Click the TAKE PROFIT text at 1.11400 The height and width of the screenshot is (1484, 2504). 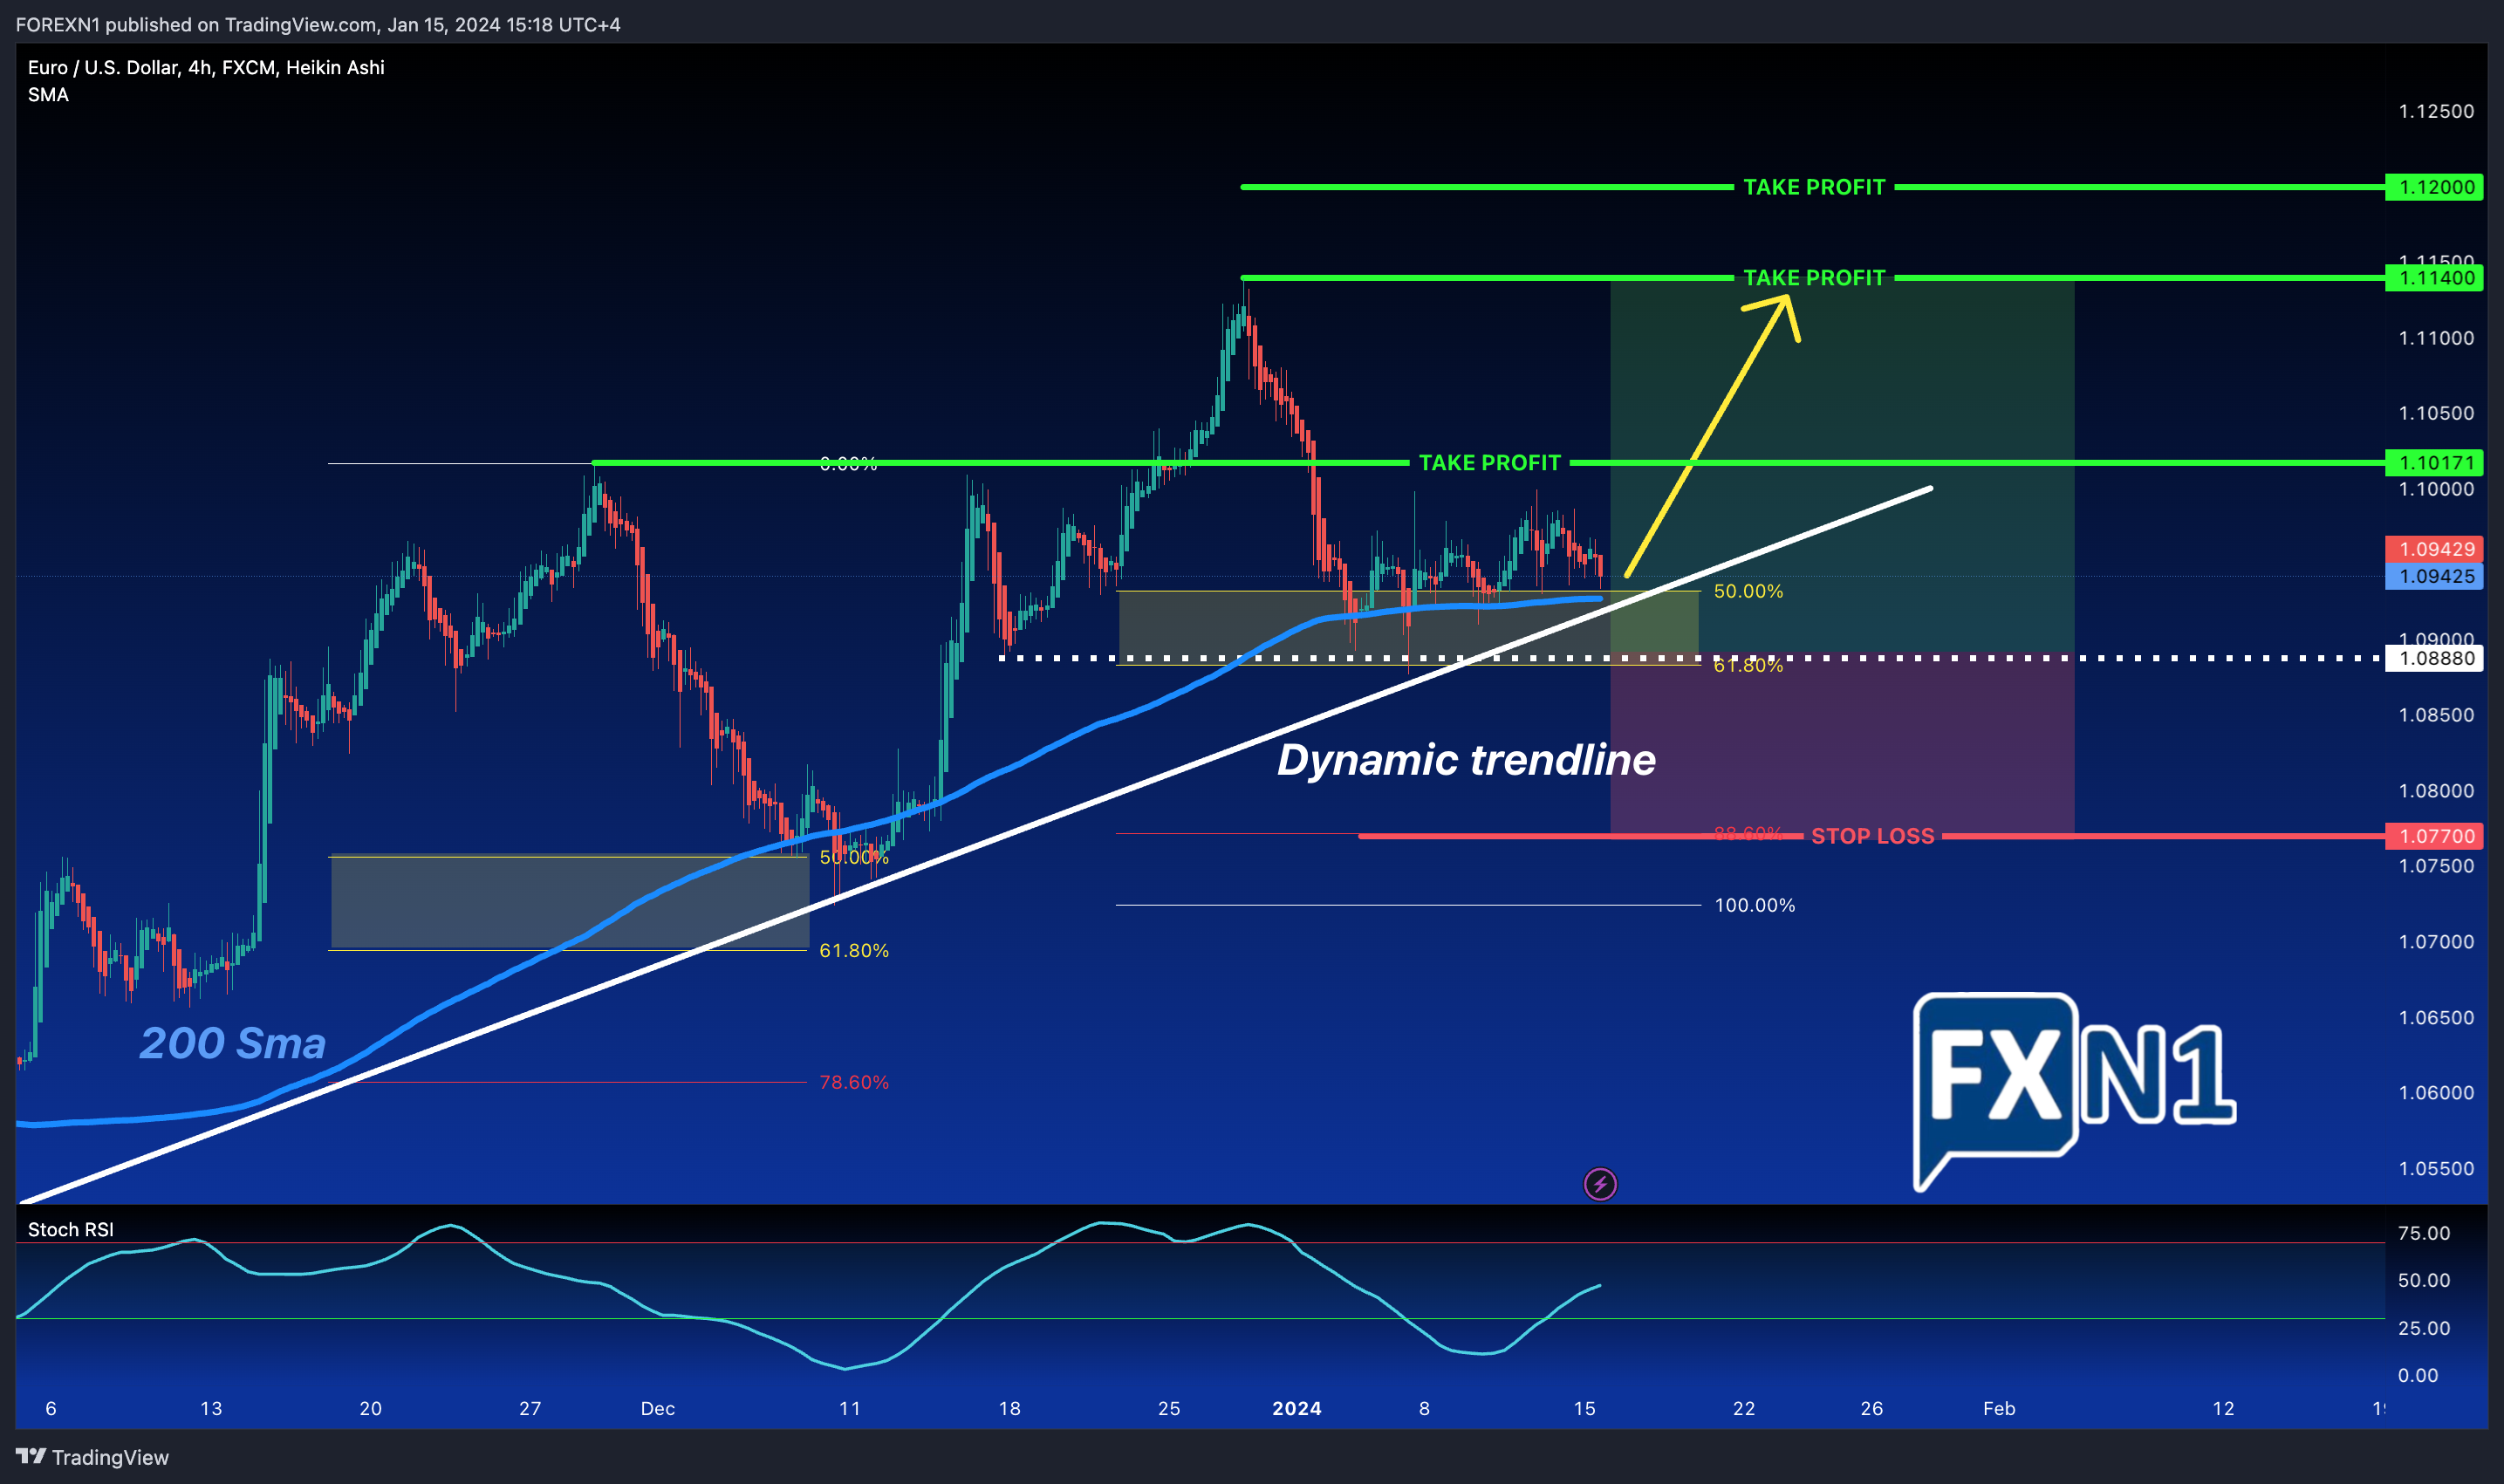click(x=1814, y=278)
